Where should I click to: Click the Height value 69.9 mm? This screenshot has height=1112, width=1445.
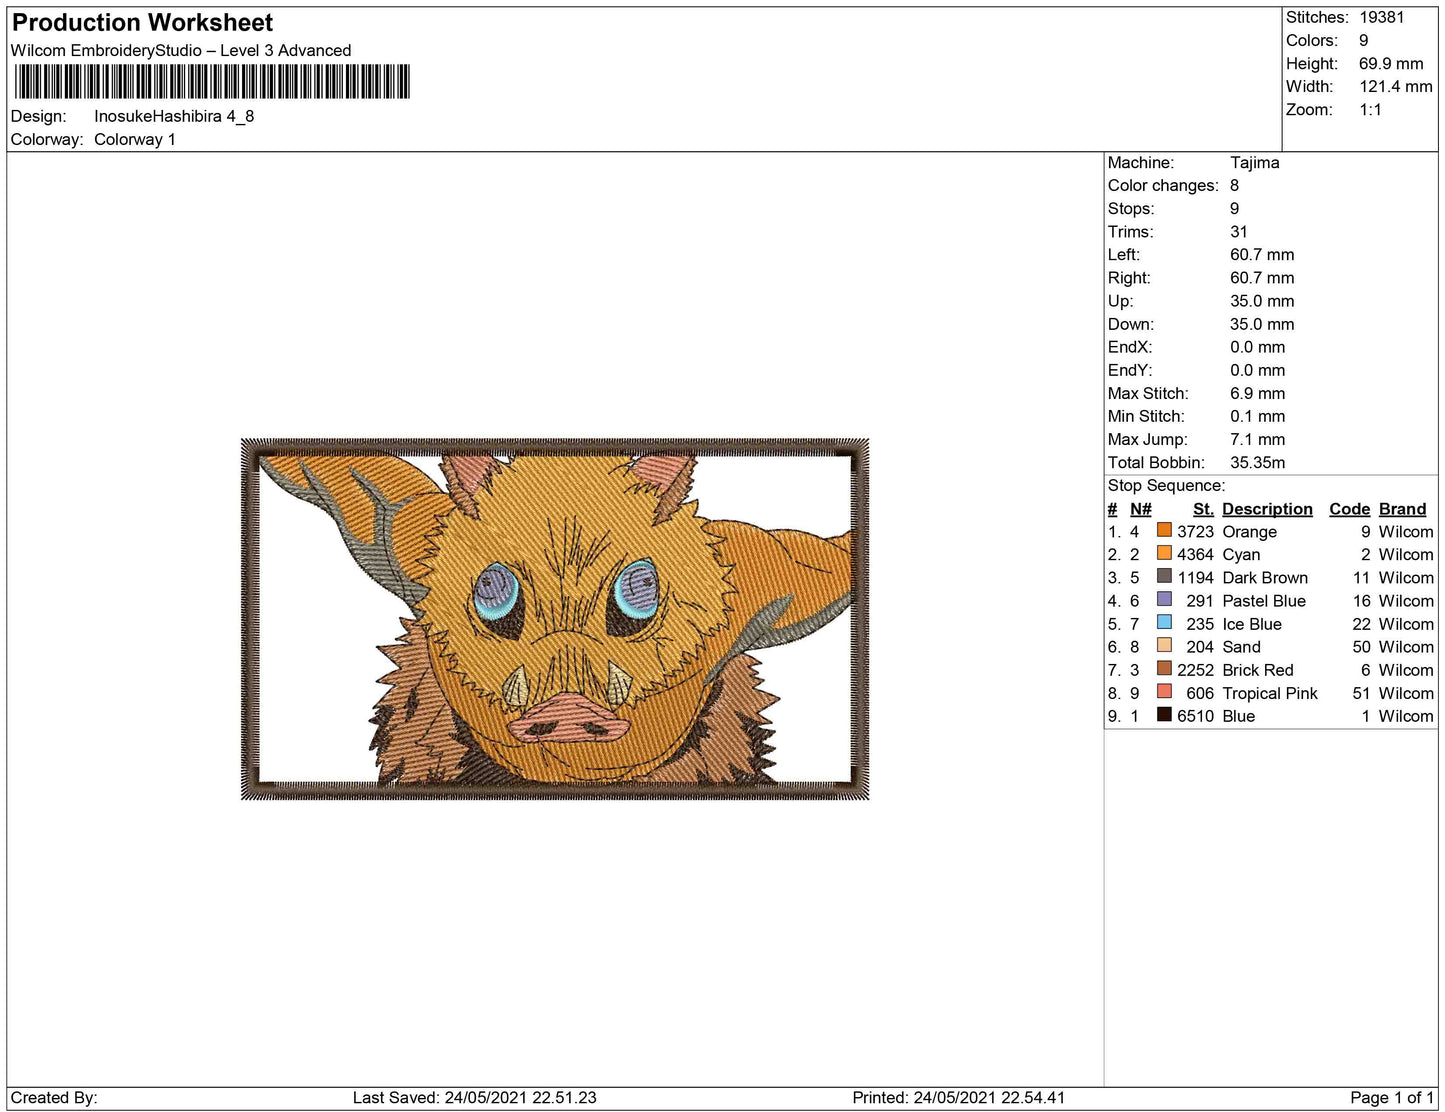pyautogui.click(x=1391, y=63)
